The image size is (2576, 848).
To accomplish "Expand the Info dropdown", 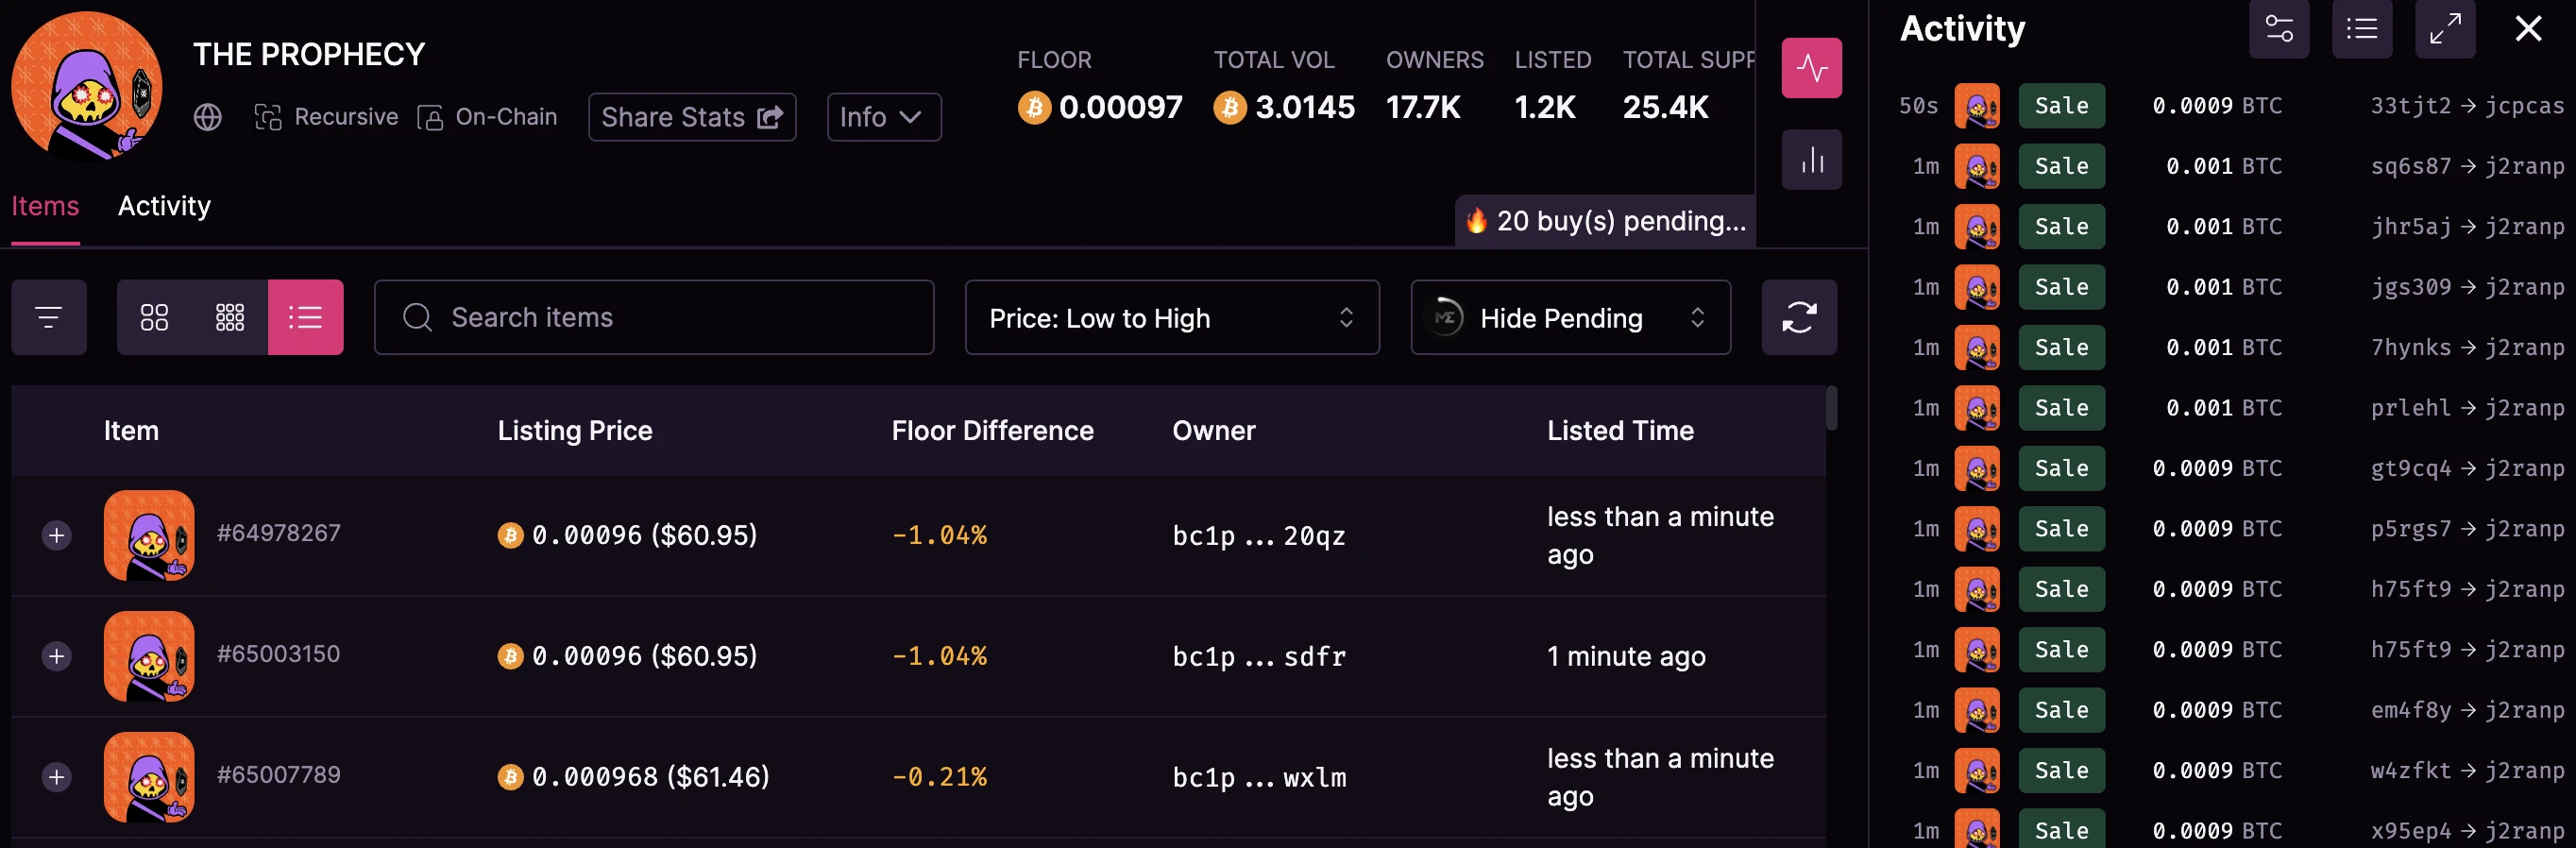I will point(883,118).
